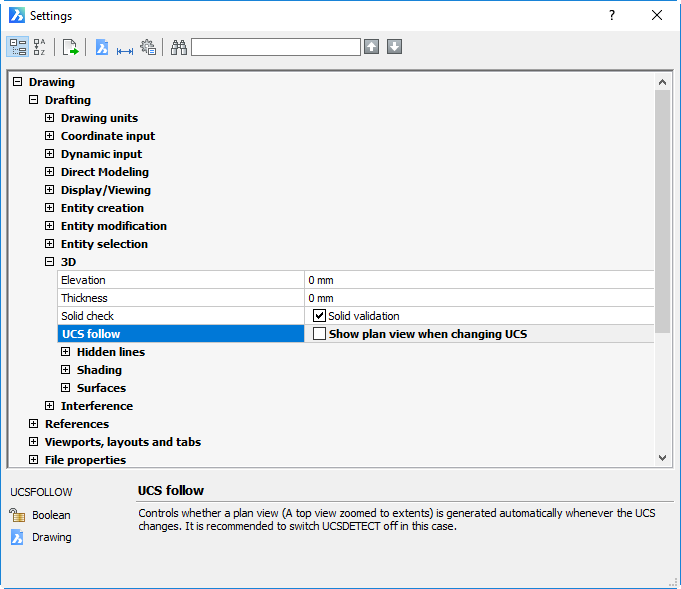Expand the Coordinate input node
The width and height of the screenshot is (681, 589).
pos(50,136)
